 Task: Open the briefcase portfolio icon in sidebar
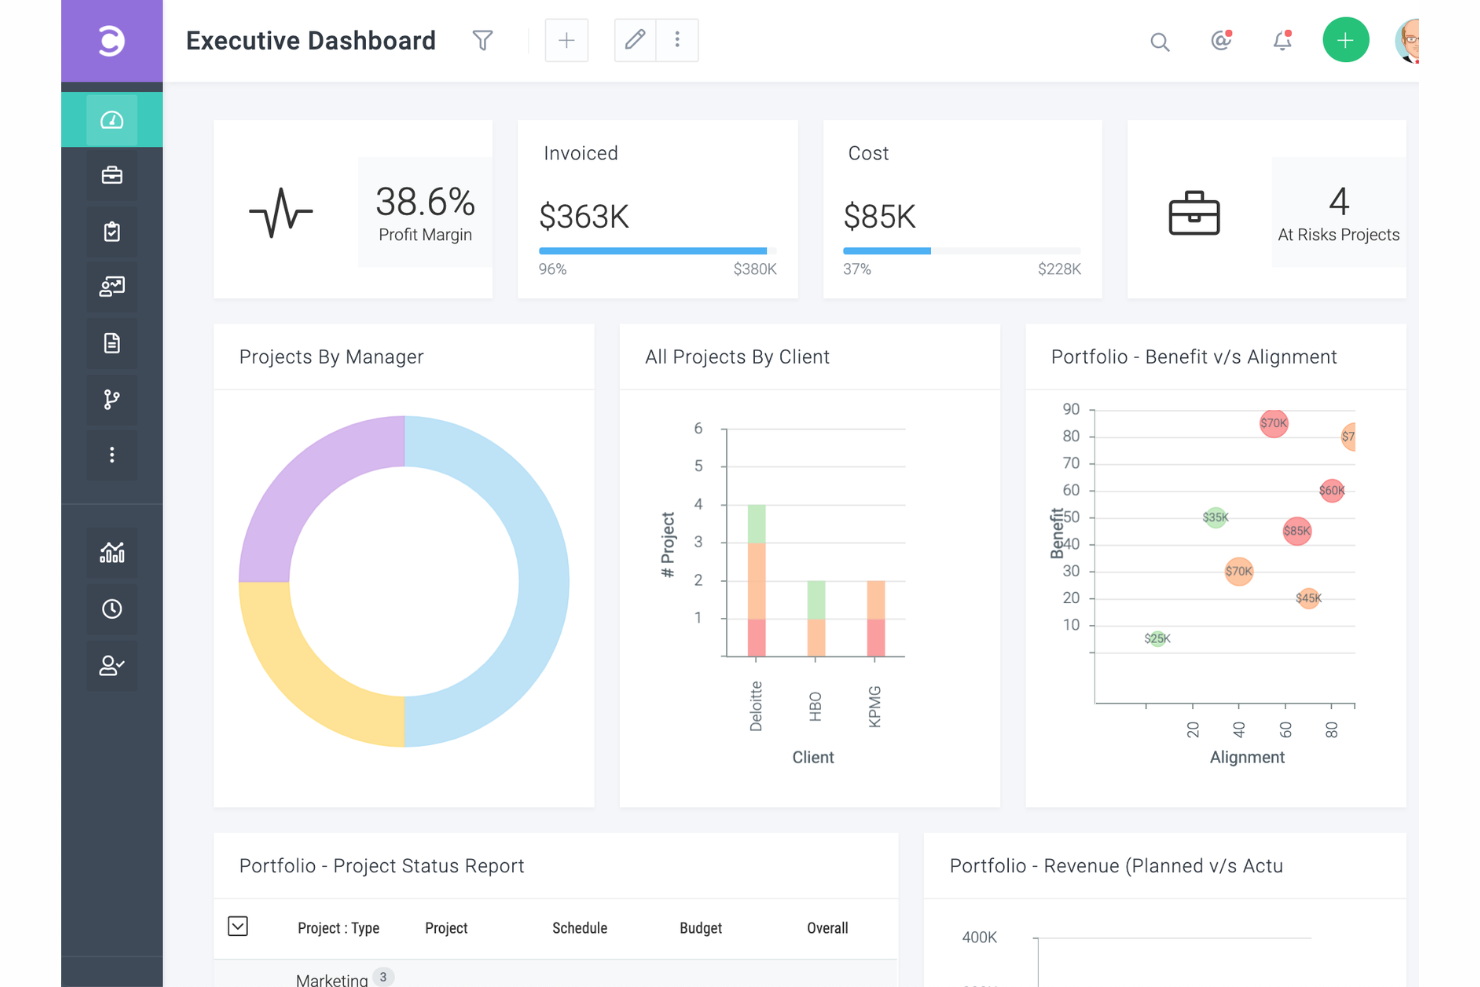112,176
